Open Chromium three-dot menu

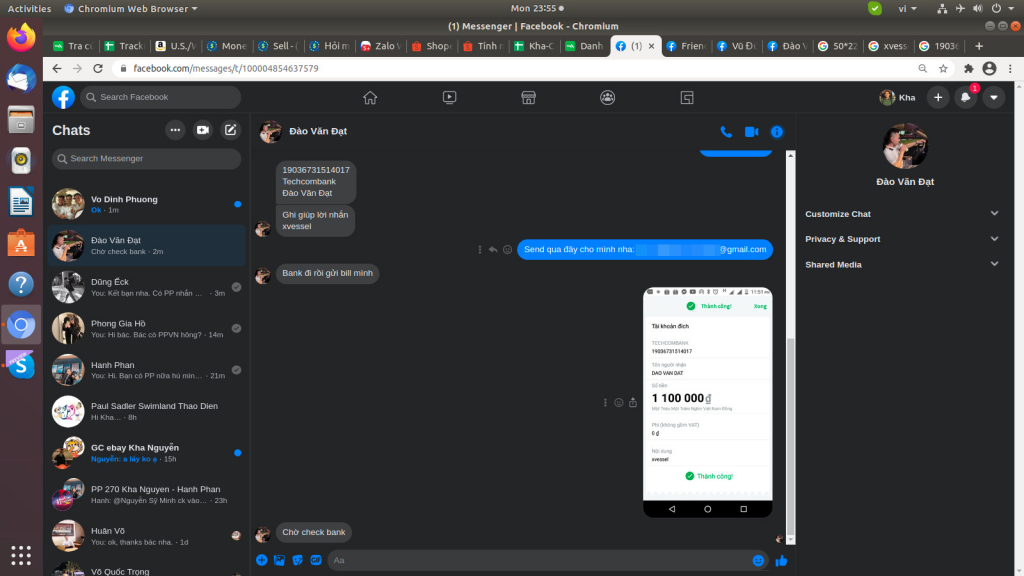(1010, 69)
